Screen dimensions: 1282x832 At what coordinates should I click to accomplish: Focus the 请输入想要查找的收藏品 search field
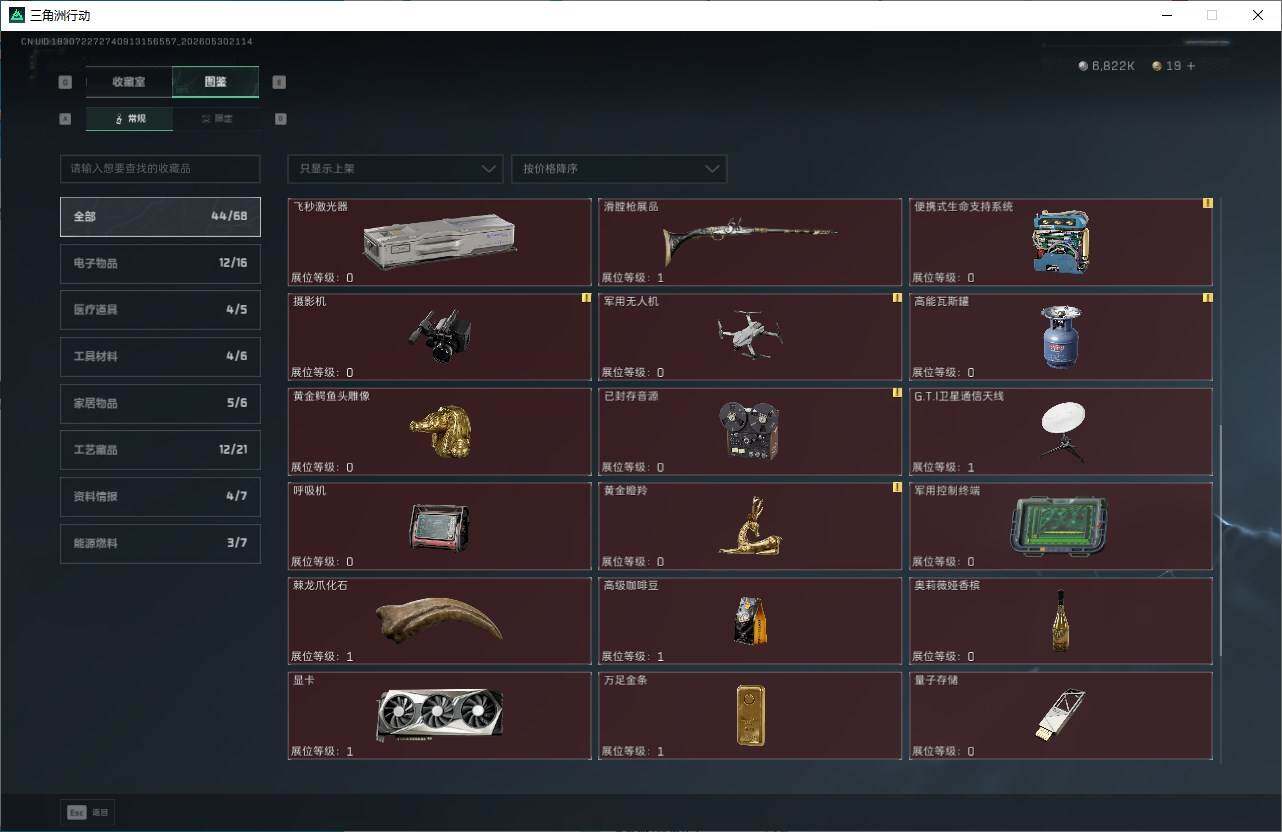pyautogui.click(x=160, y=168)
